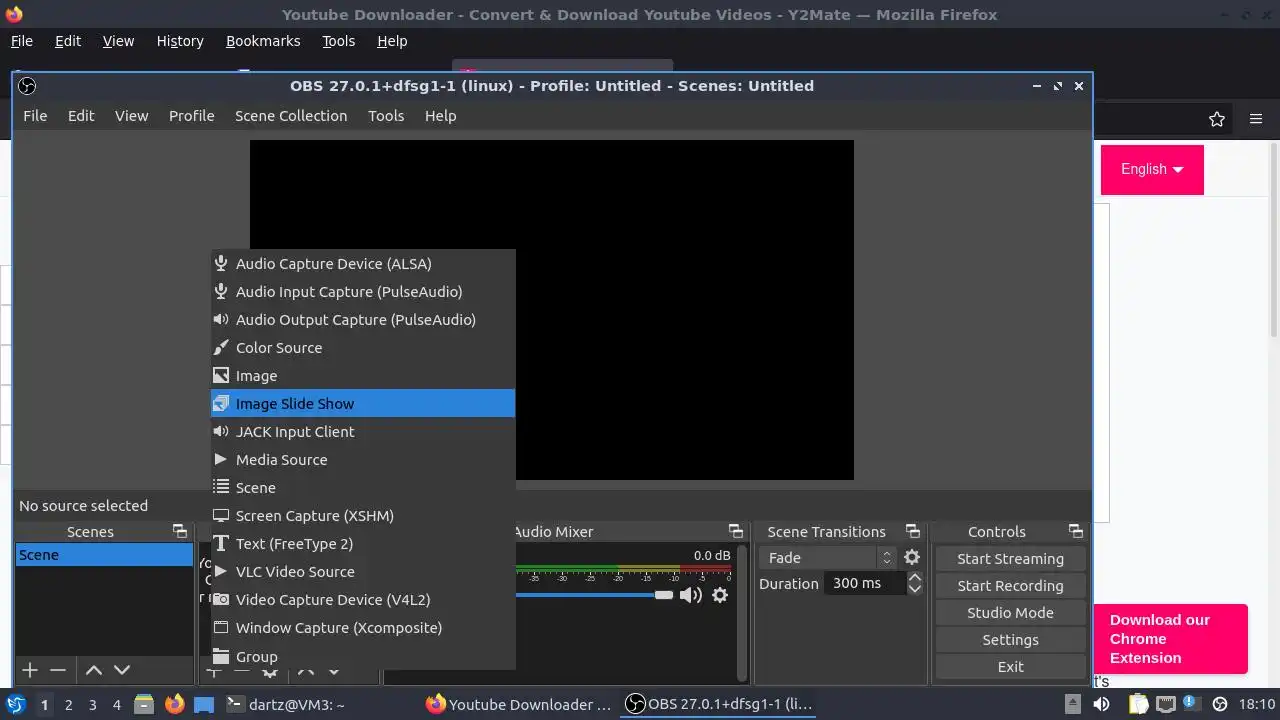Click the audio level meter bar
Screen dimensions: 1280x720
[x=624, y=570]
